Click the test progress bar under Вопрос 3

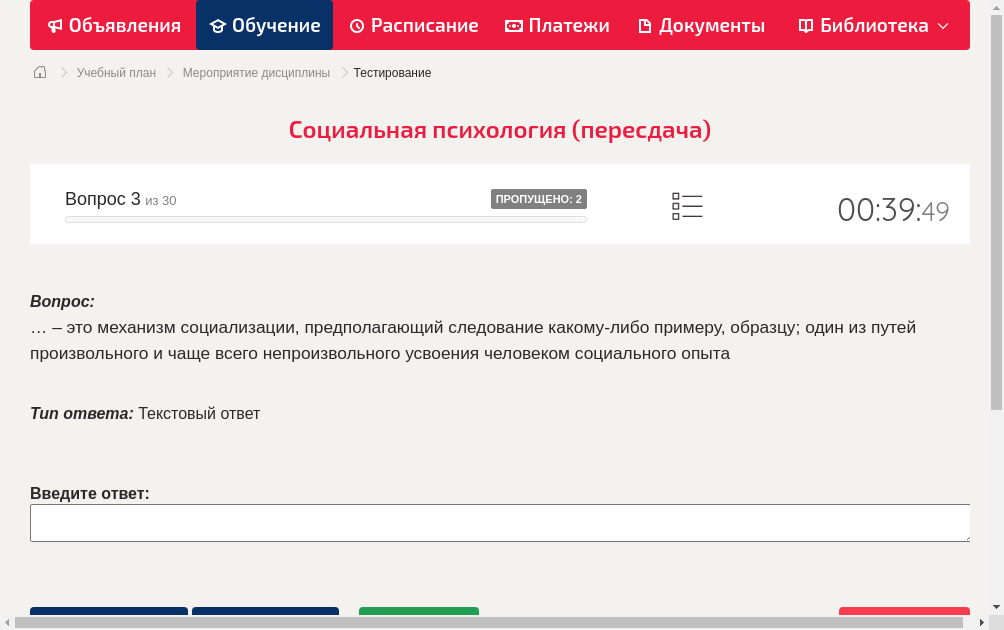[325, 219]
